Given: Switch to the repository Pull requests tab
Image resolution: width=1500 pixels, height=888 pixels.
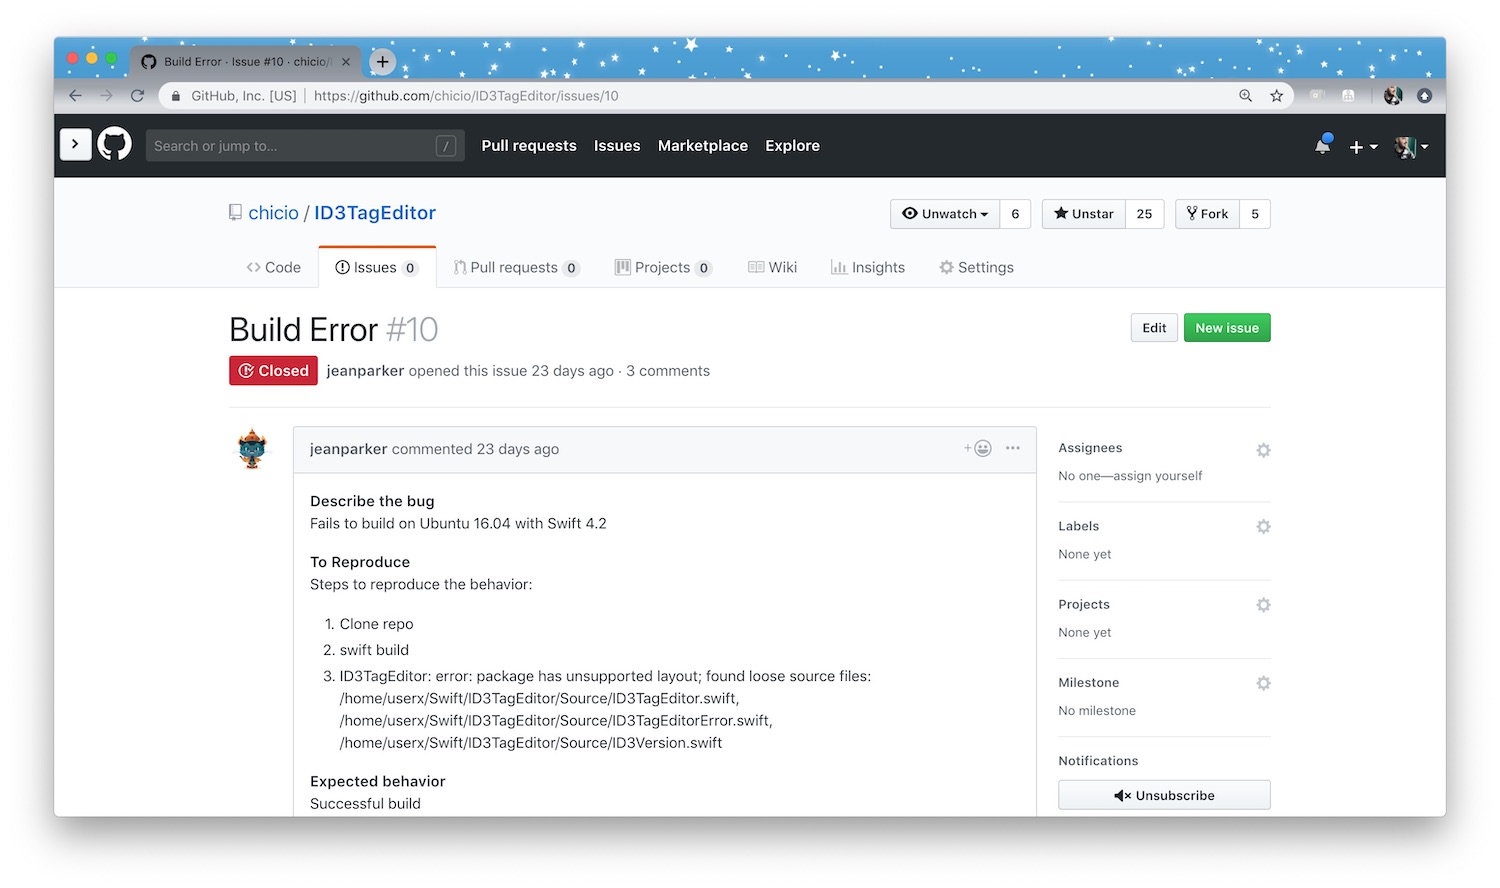Looking at the screenshot, I should tap(516, 267).
